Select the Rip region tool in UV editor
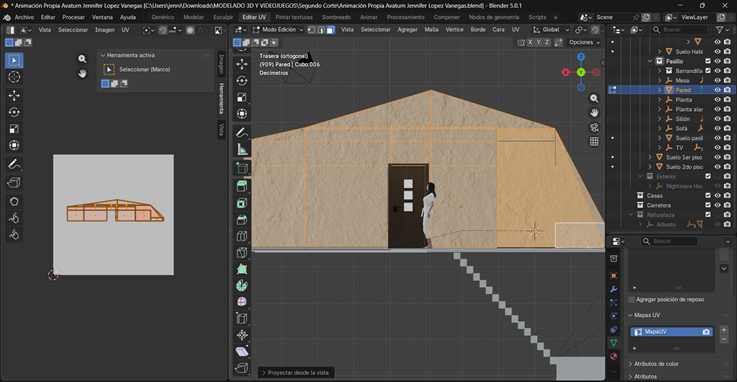 14,183
